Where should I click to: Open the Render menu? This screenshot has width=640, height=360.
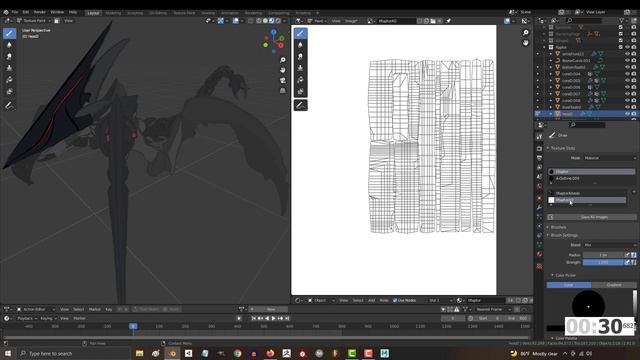[40, 13]
